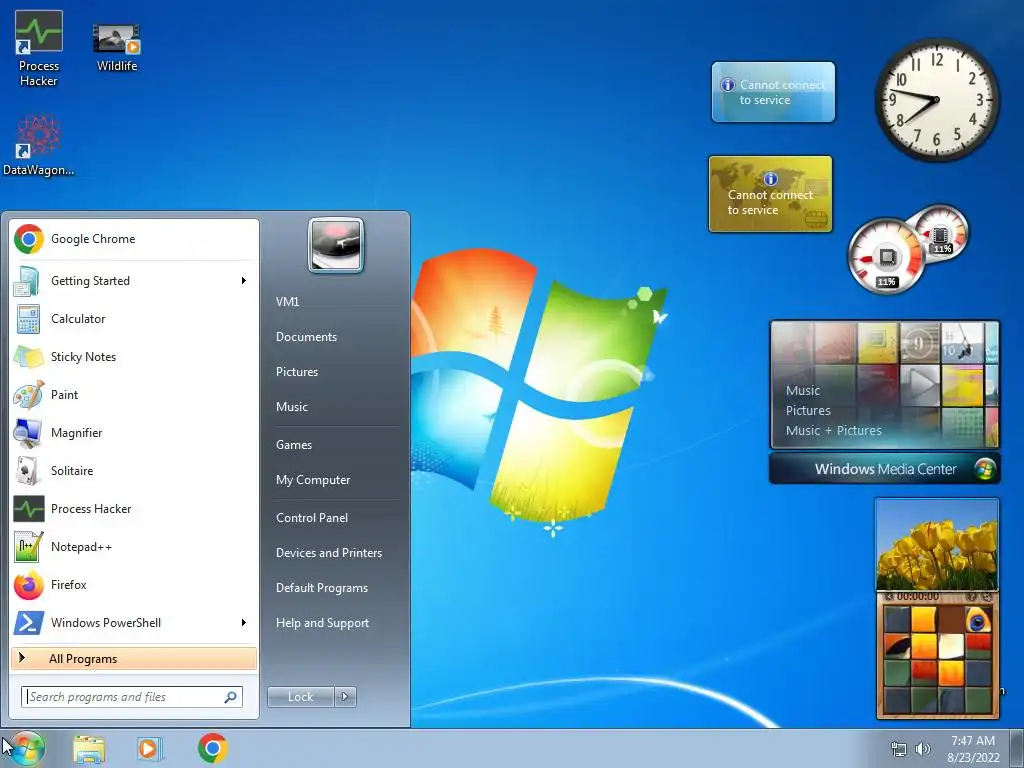Click the network tray icon
The height and width of the screenshot is (768, 1024).
(899, 749)
